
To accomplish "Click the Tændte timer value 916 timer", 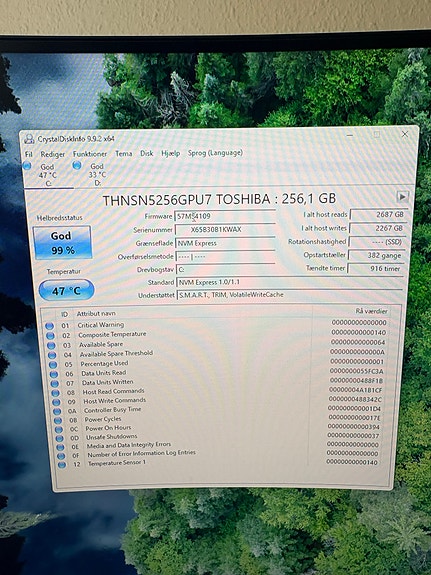I will point(376,268).
